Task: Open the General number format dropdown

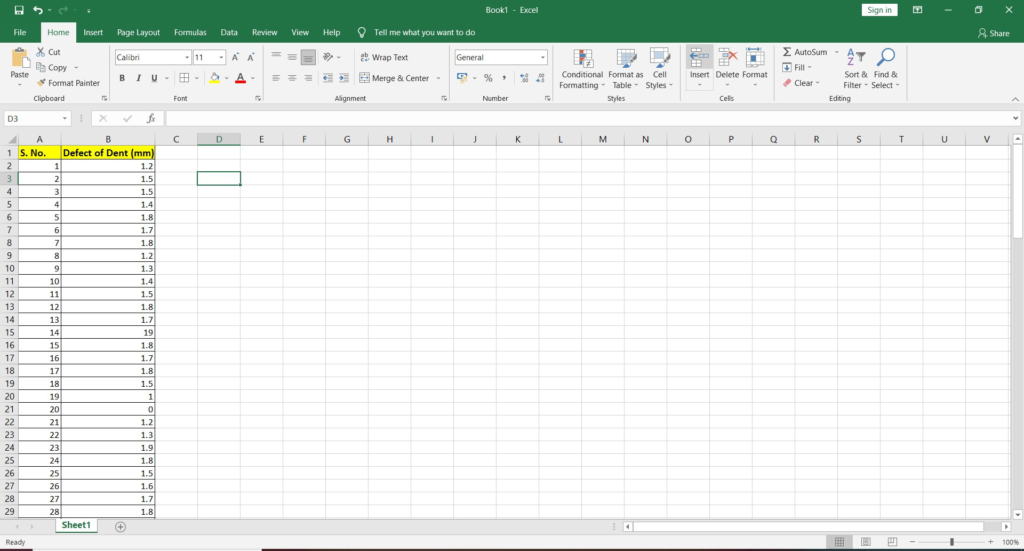Action: pyautogui.click(x=543, y=57)
